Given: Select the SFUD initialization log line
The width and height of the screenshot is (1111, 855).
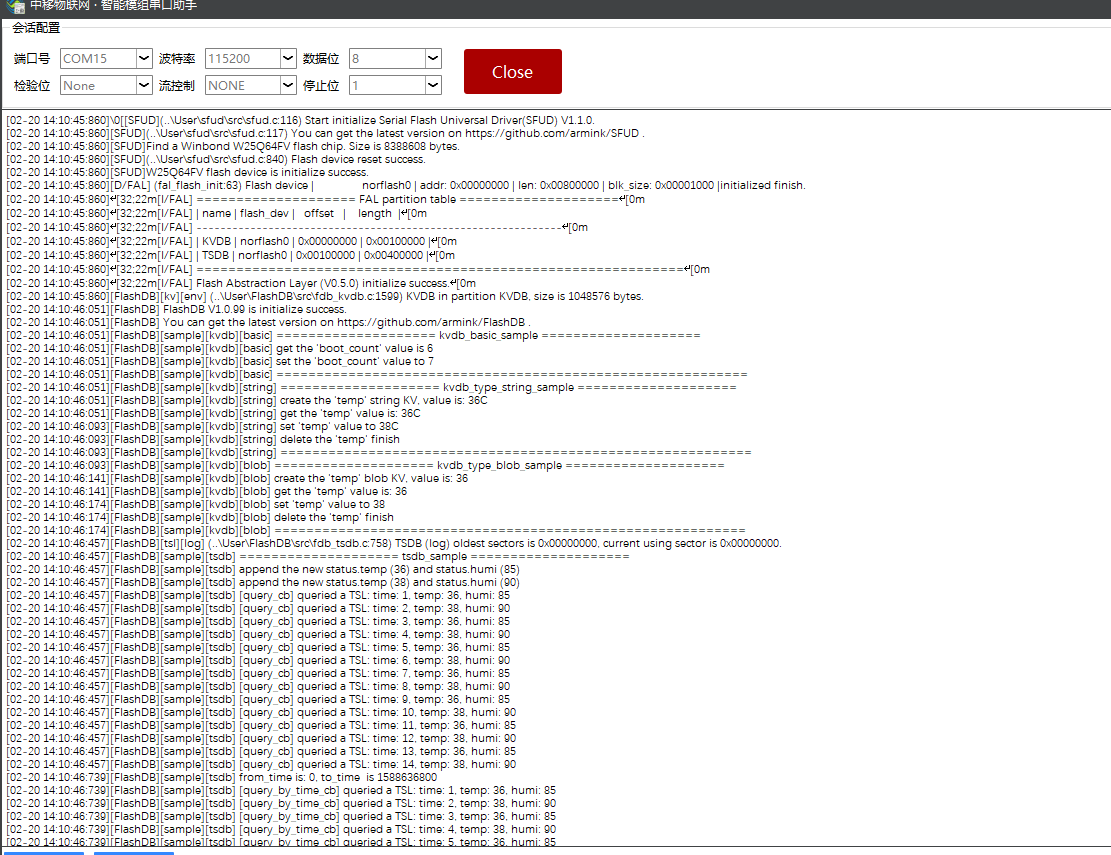Looking at the screenshot, I should [300, 119].
